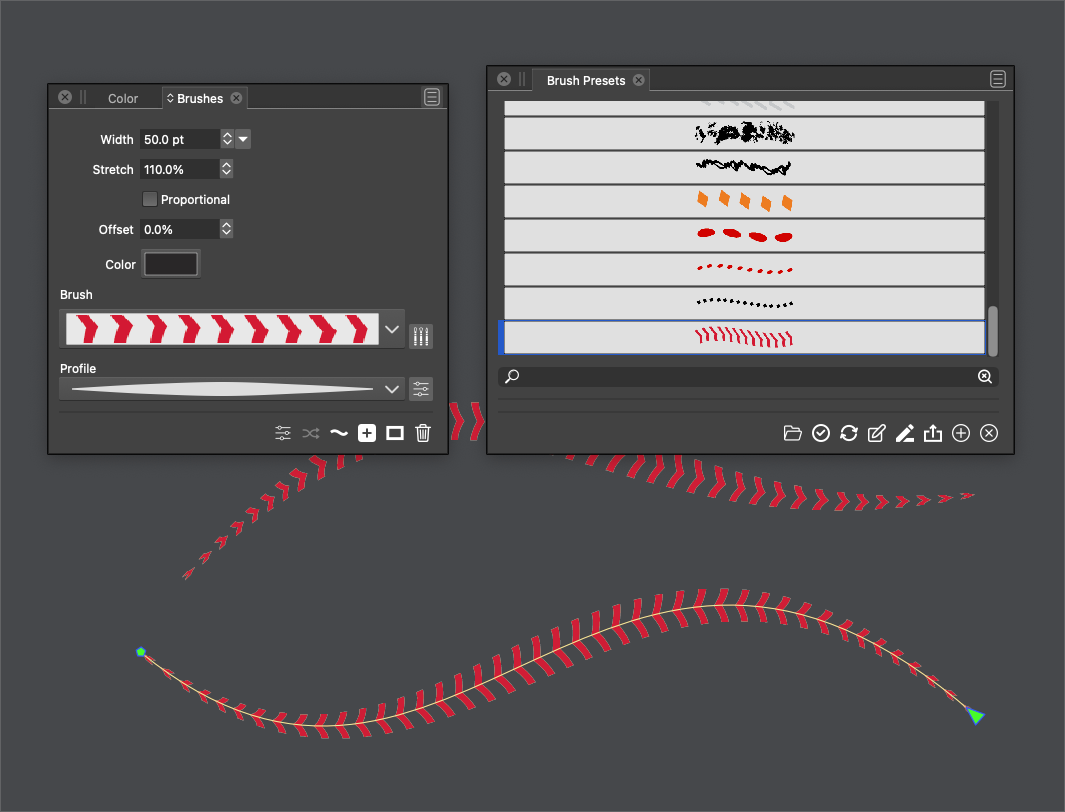Select the orange diamonds brush preset
Image resolution: width=1065 pixels, height=812 pixels.
point(744,201)
